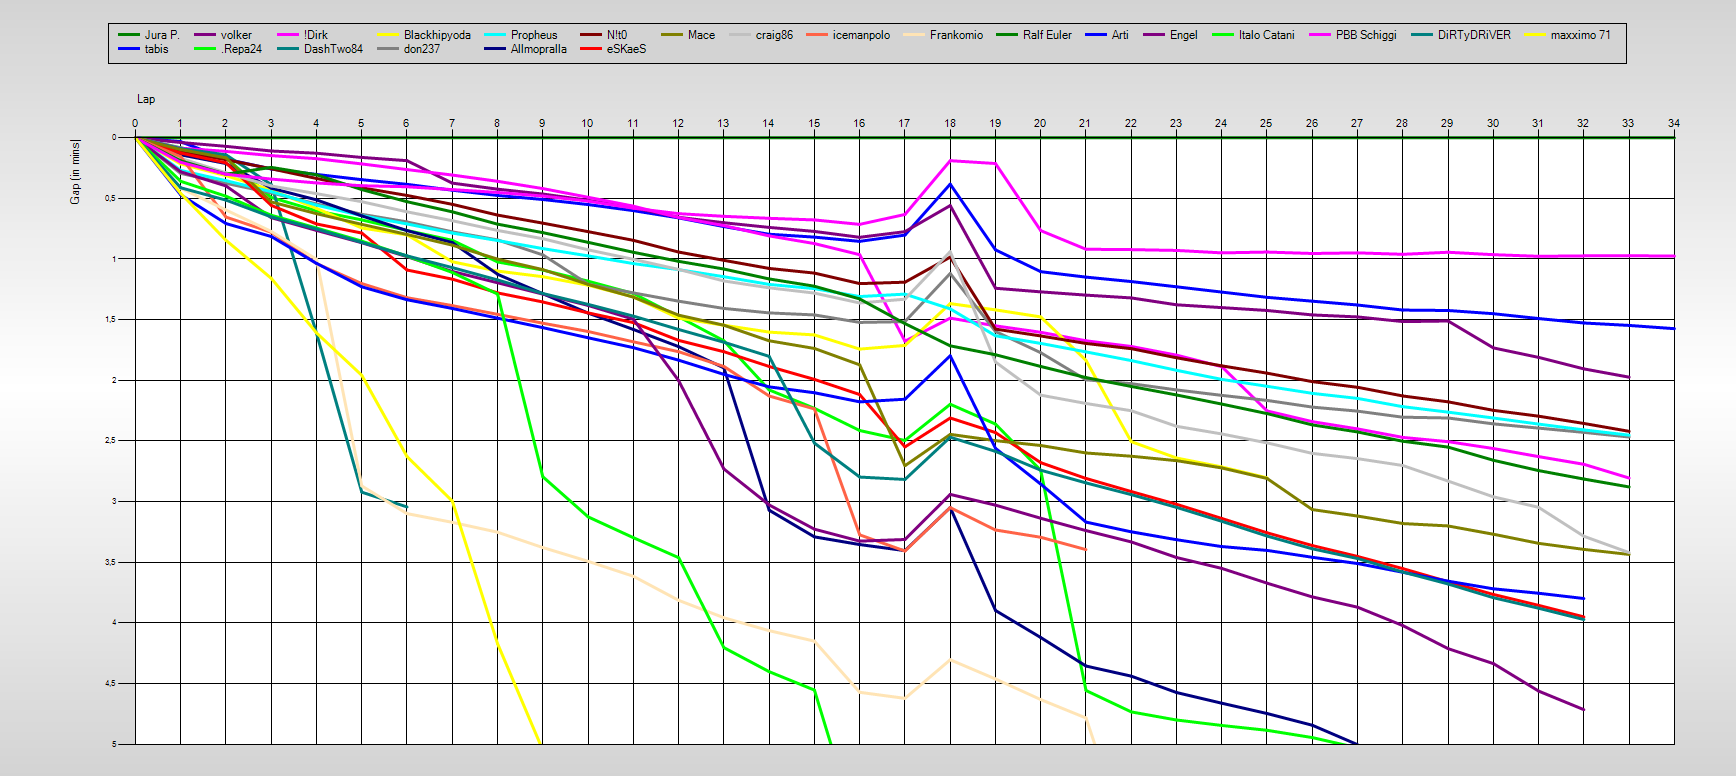Click the Arti legend name
This screenshot has width=1736, height=776.
pyautogui.click(x=1120, y=35)
